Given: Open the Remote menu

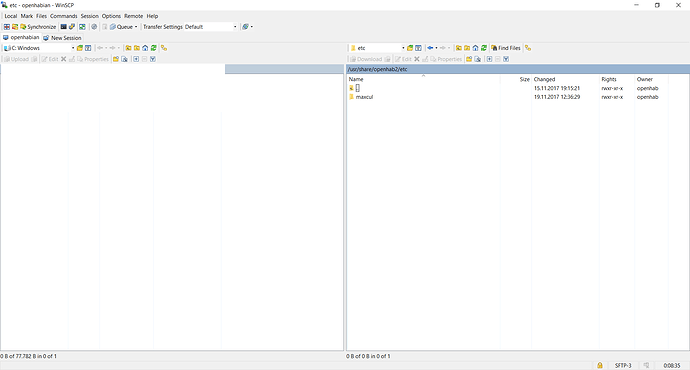Looking at the screenshot, I should coord(133,16).
